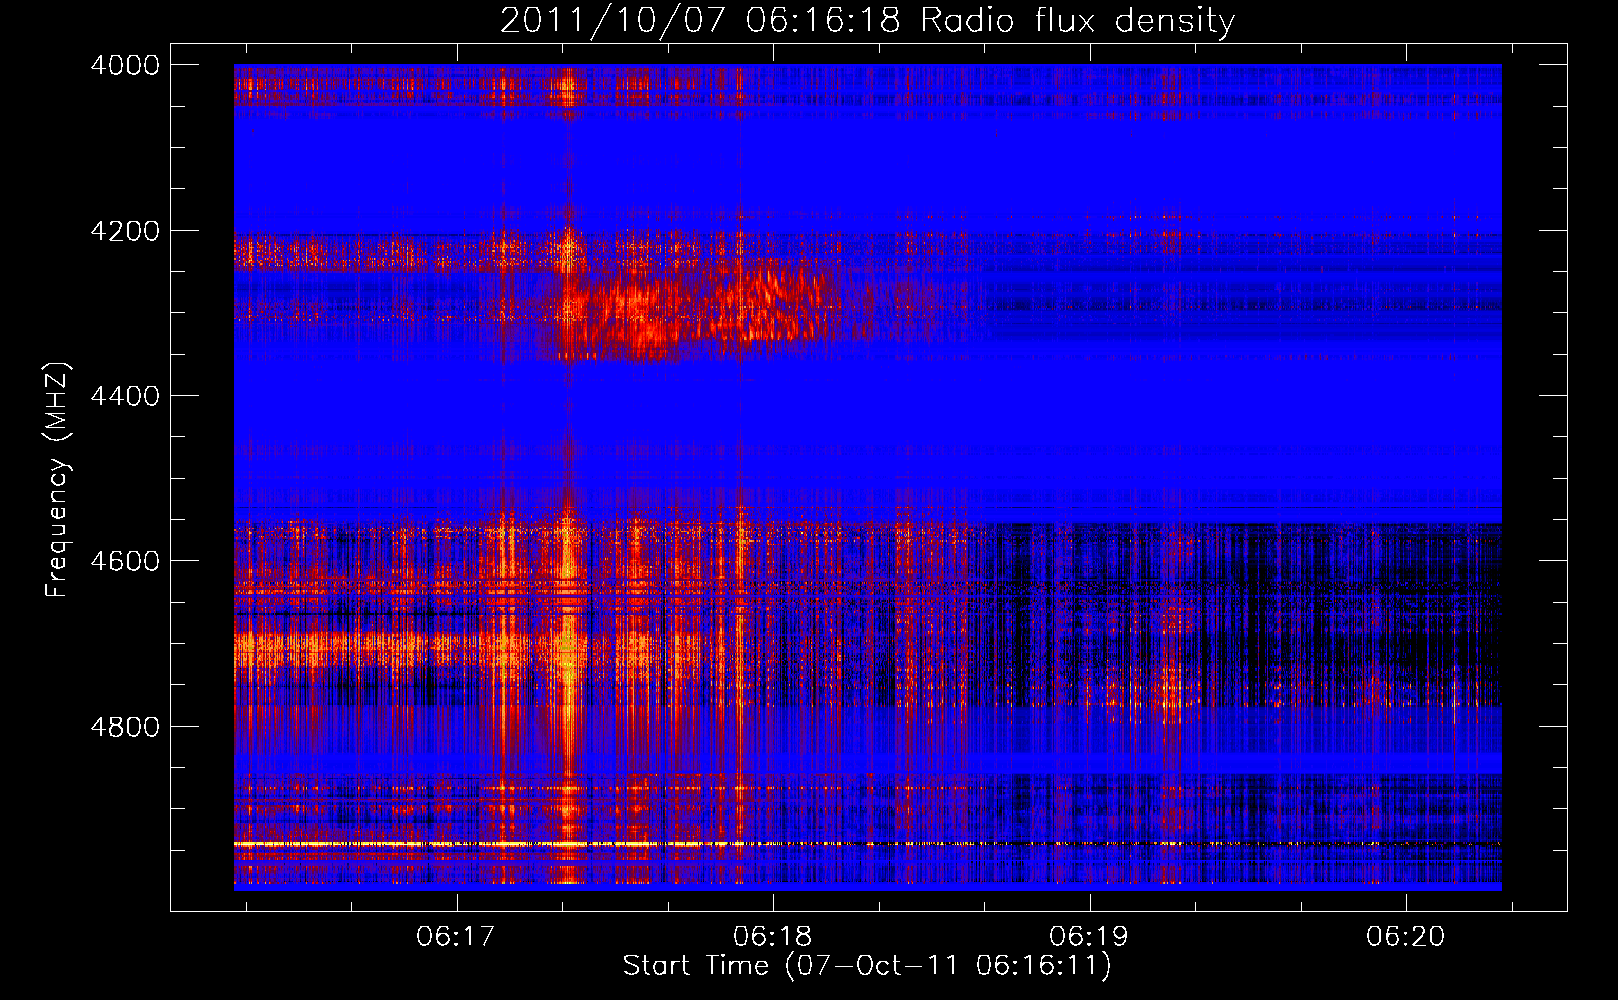The image size is (1618, 1000).
Task: Click the 'Frequency (MHZ)' y-axis title
Action: tap(58, 480)
